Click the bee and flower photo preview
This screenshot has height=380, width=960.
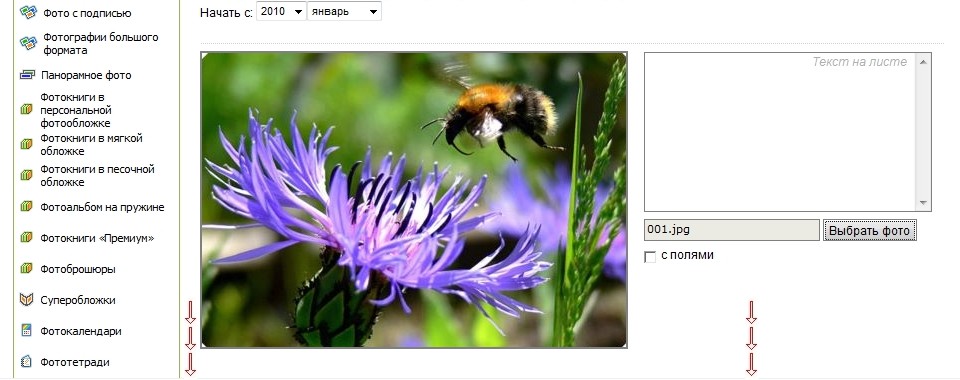(414, 200)
